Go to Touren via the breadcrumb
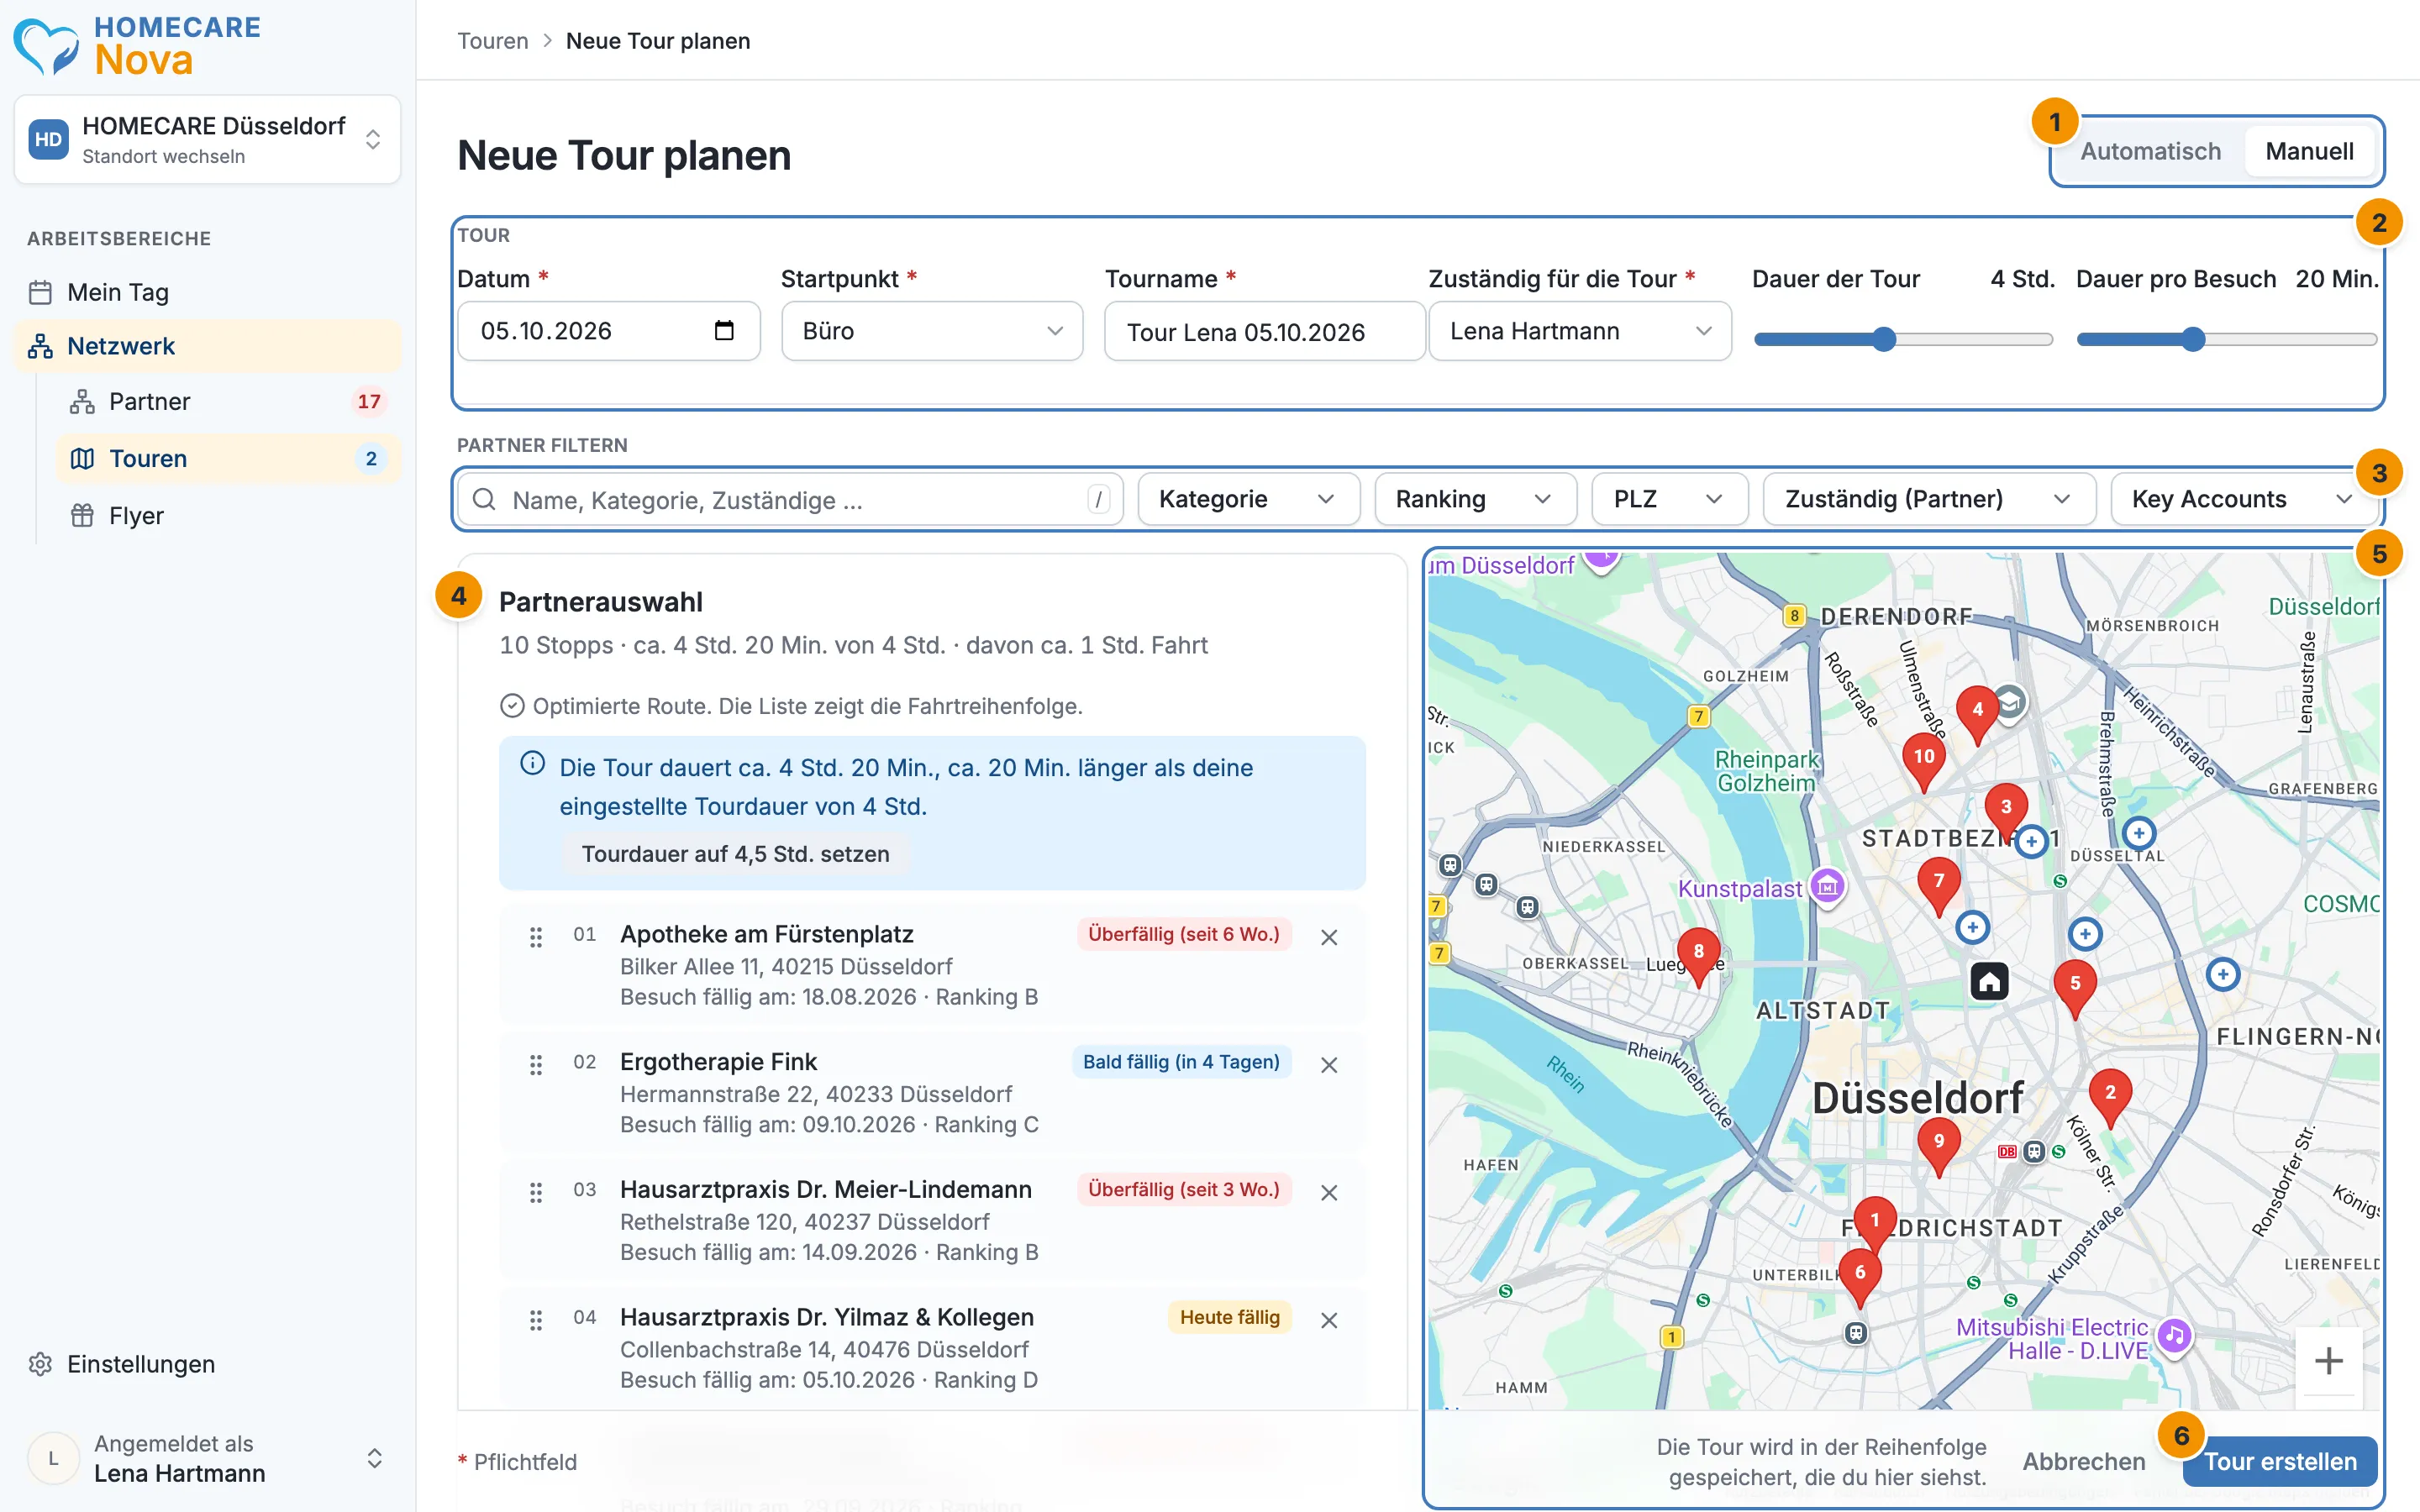 pos(493,41)
